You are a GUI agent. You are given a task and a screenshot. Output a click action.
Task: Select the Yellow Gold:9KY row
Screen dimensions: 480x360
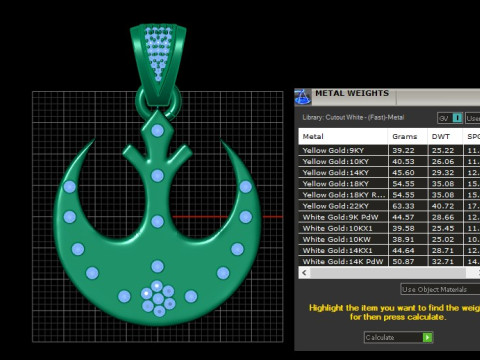[x=389, y=150]
